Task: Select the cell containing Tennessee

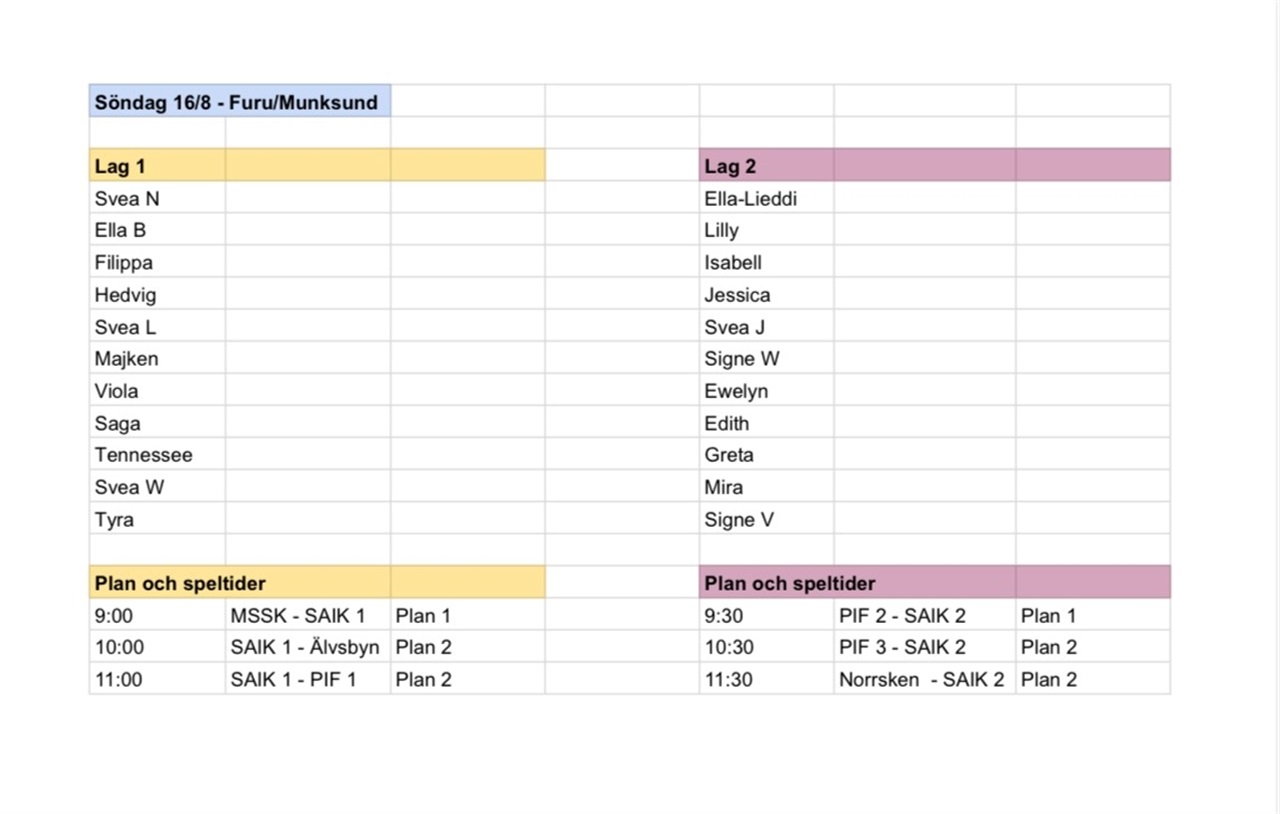Action: (158, 454)
